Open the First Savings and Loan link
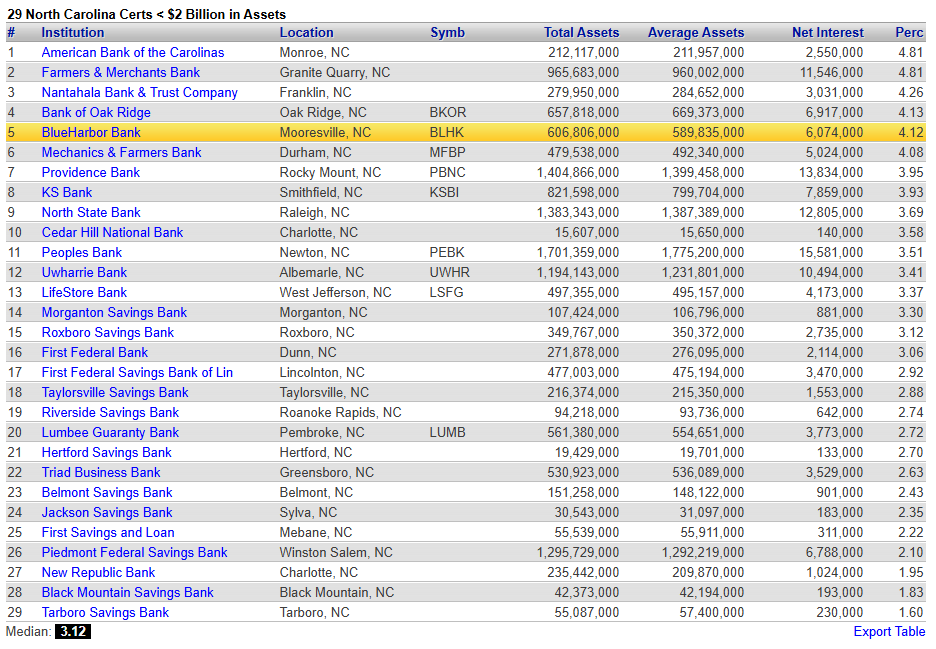936x649 pixels. [x=107, y=533]
